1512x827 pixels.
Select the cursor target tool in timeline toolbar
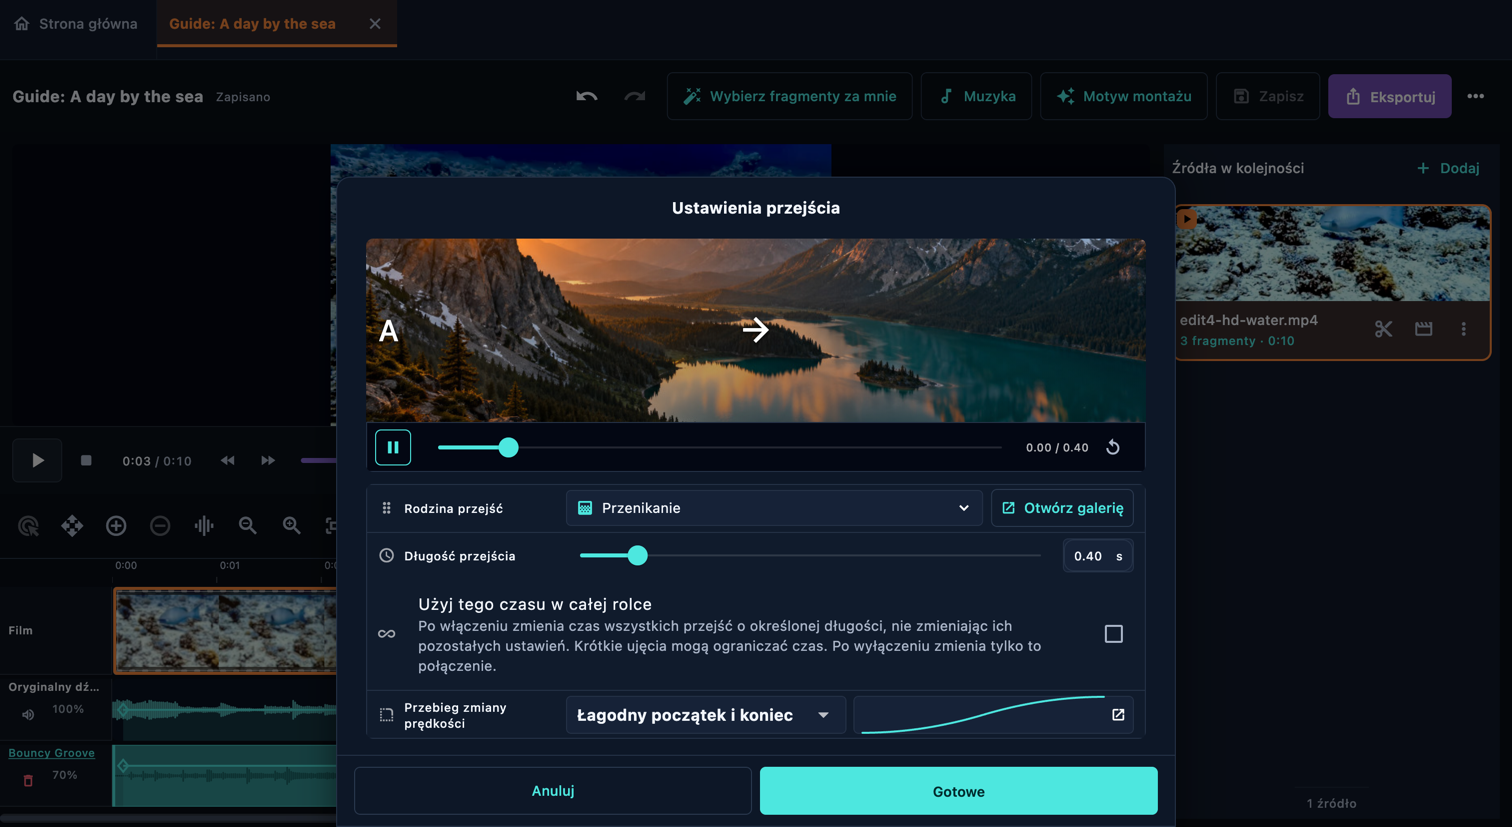(28, 525)
